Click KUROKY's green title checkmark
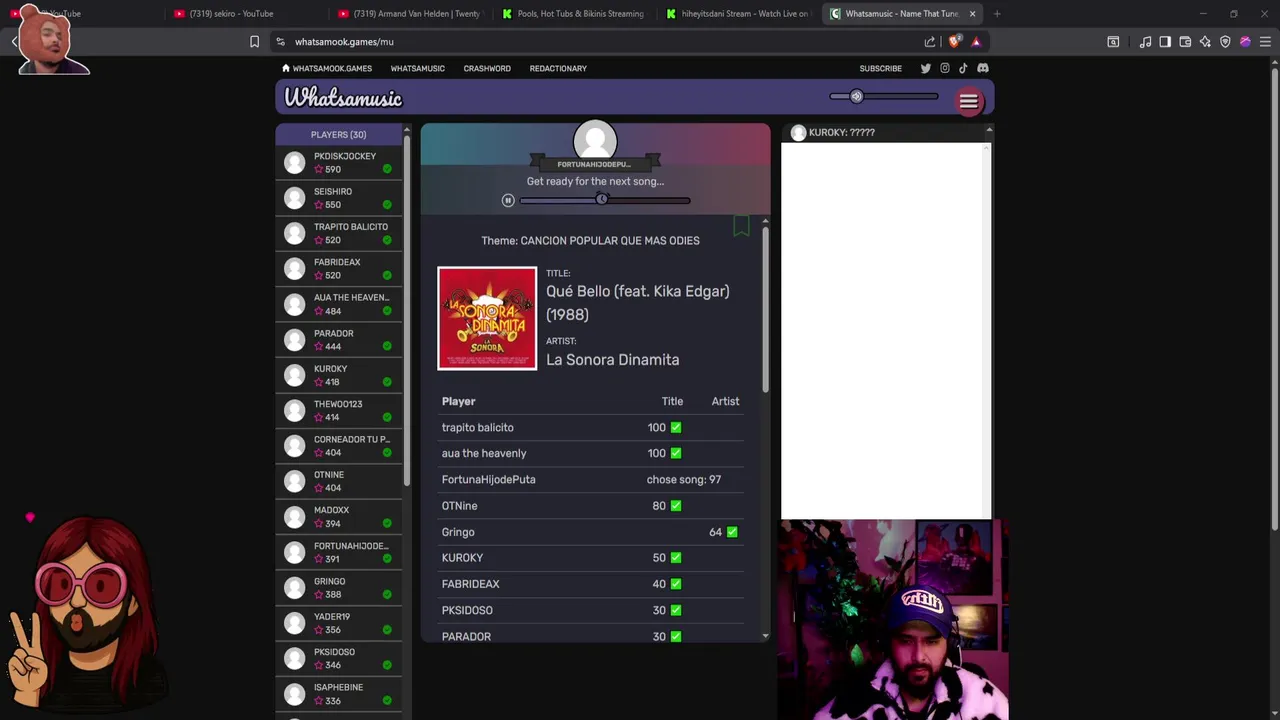The width and height of the screenshot is (1280, 720). [x=676, y=558]
